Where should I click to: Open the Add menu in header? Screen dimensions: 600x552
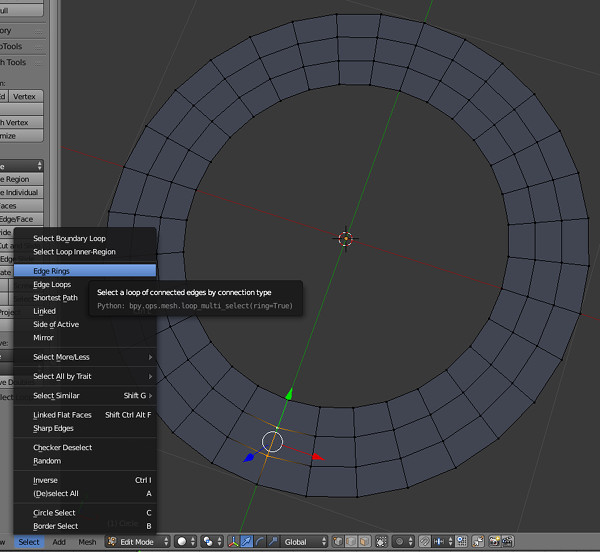click(x=59, y=542)
